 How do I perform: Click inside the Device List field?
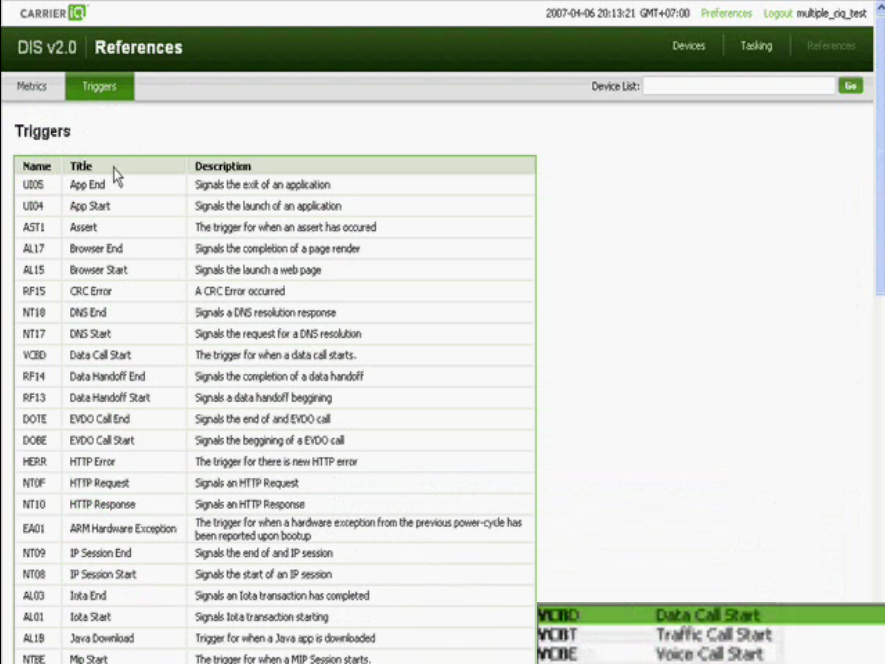click(739, 87)
